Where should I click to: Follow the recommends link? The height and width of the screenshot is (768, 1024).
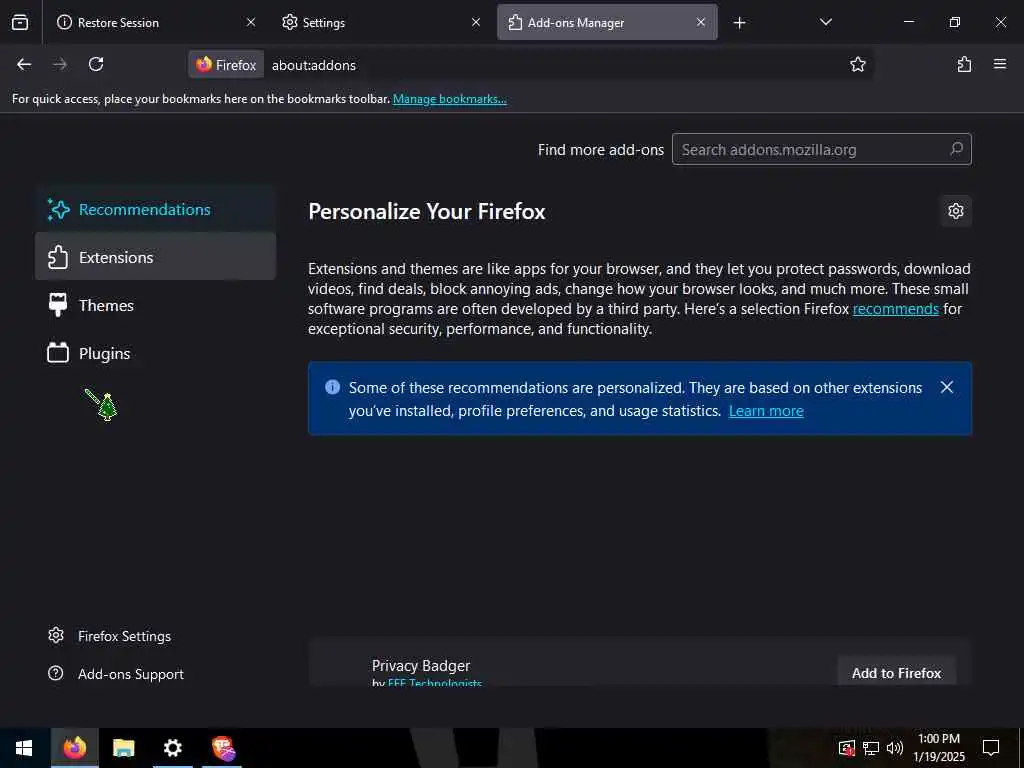pos(895,309)
